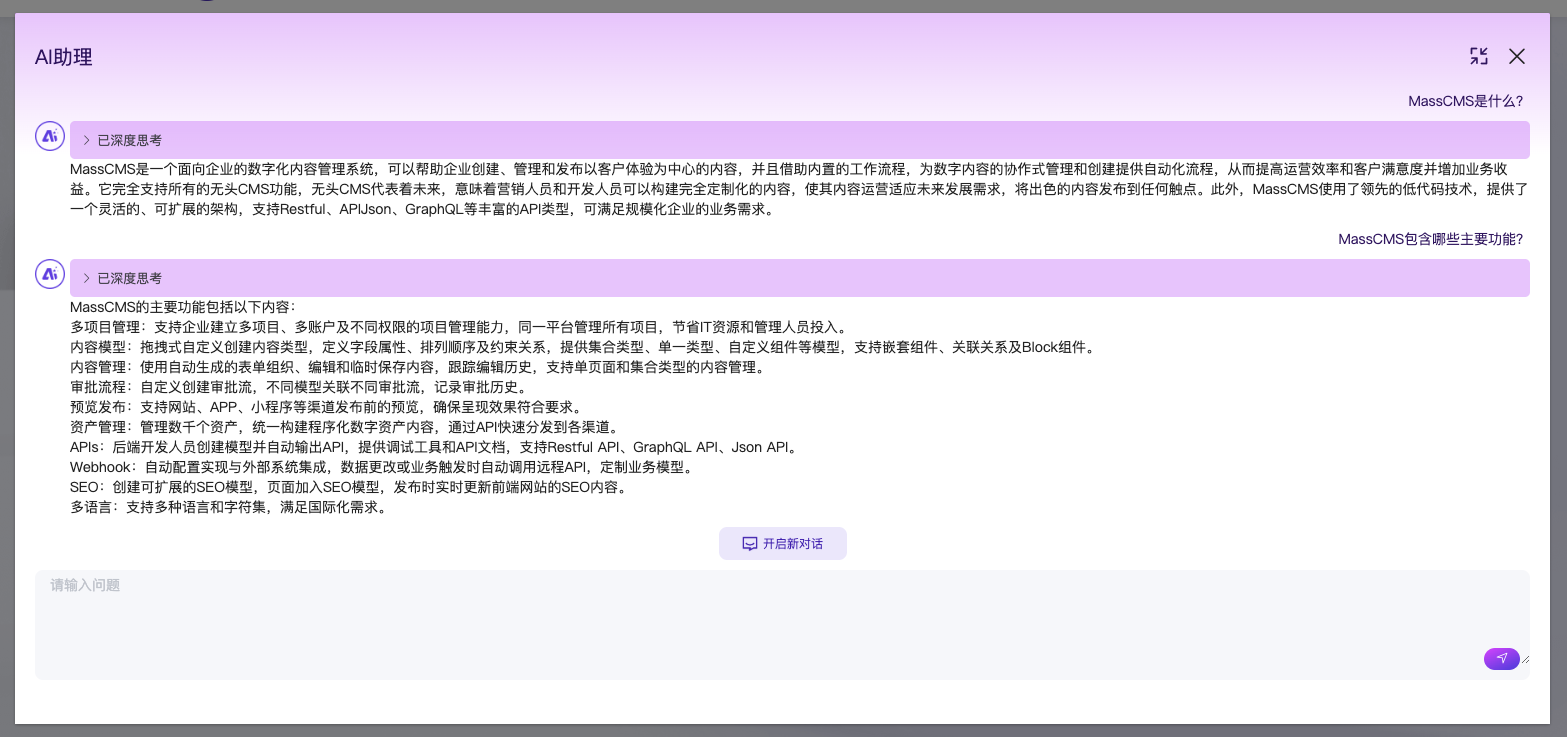Start a new chat with 开启新对话
The width and height of the screenshot is (1567, 737).
(783, 543)
